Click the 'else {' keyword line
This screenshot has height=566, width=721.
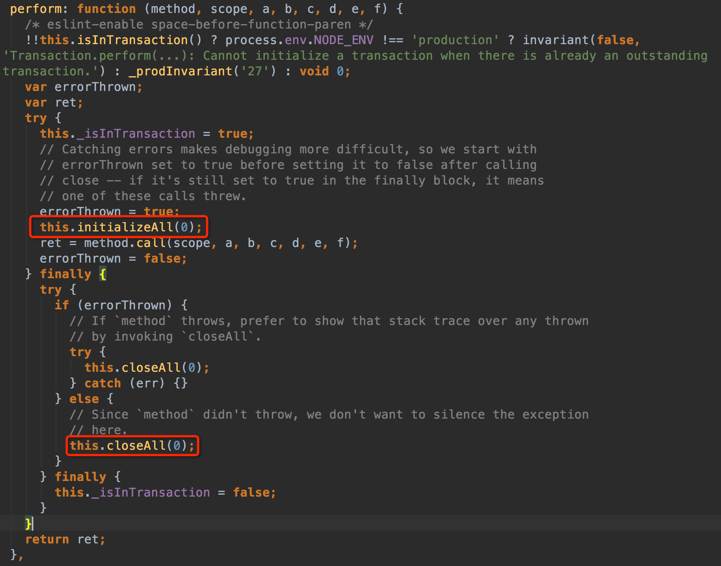point(91,399)
